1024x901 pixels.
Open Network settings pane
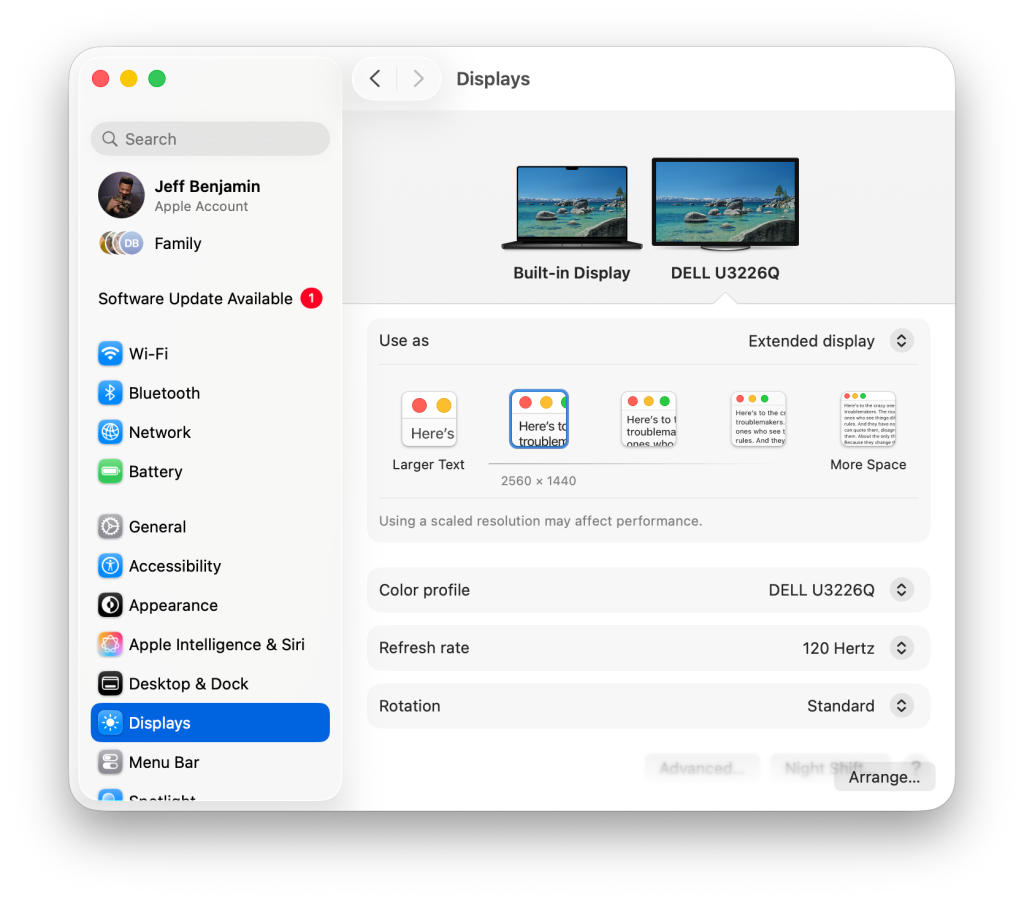[x=210, y=432]
